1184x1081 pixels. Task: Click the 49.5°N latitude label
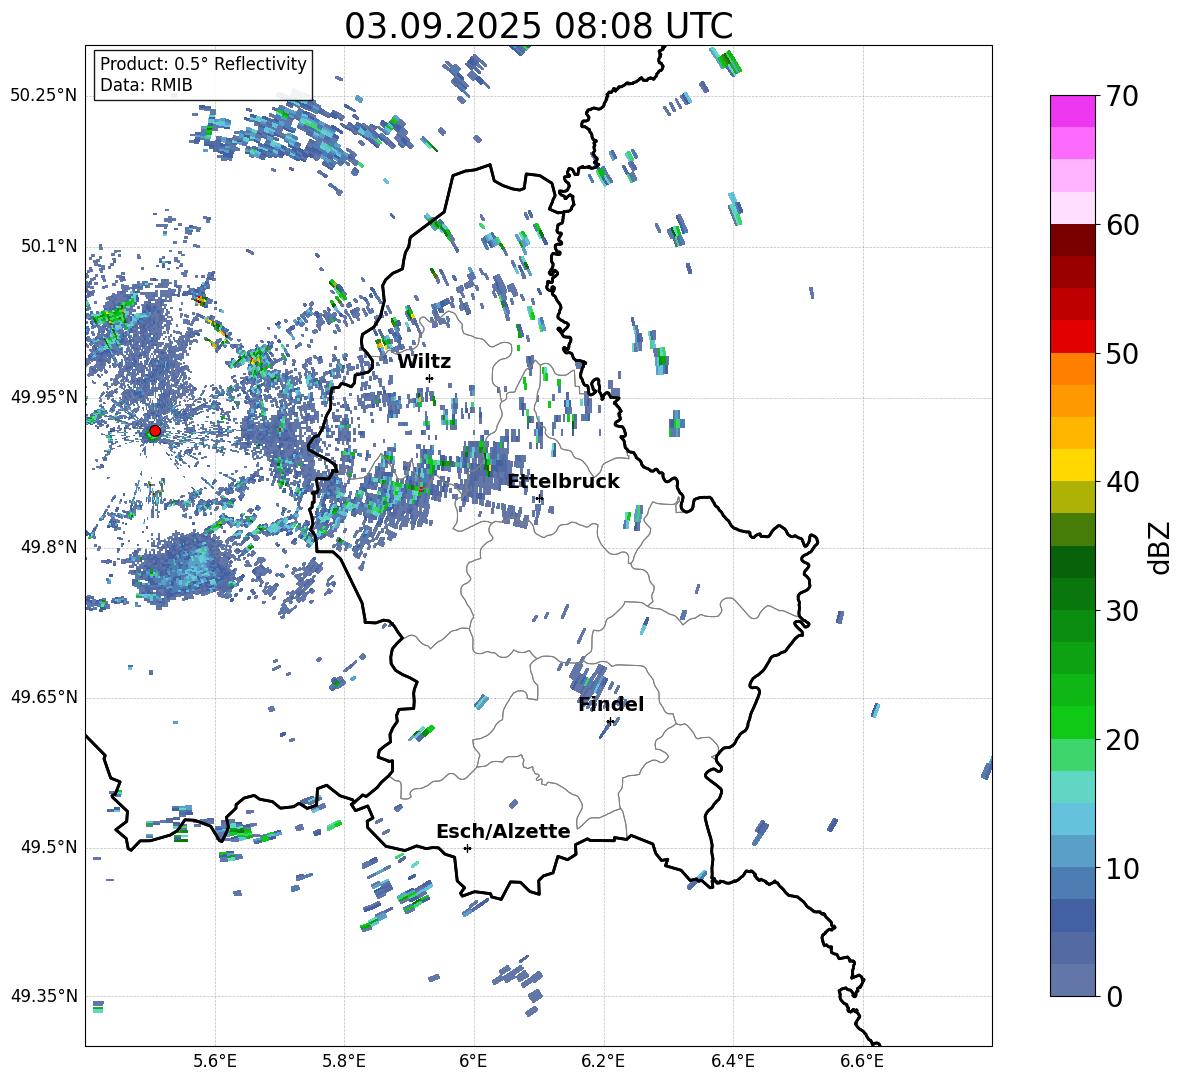[x=49, y=847]
